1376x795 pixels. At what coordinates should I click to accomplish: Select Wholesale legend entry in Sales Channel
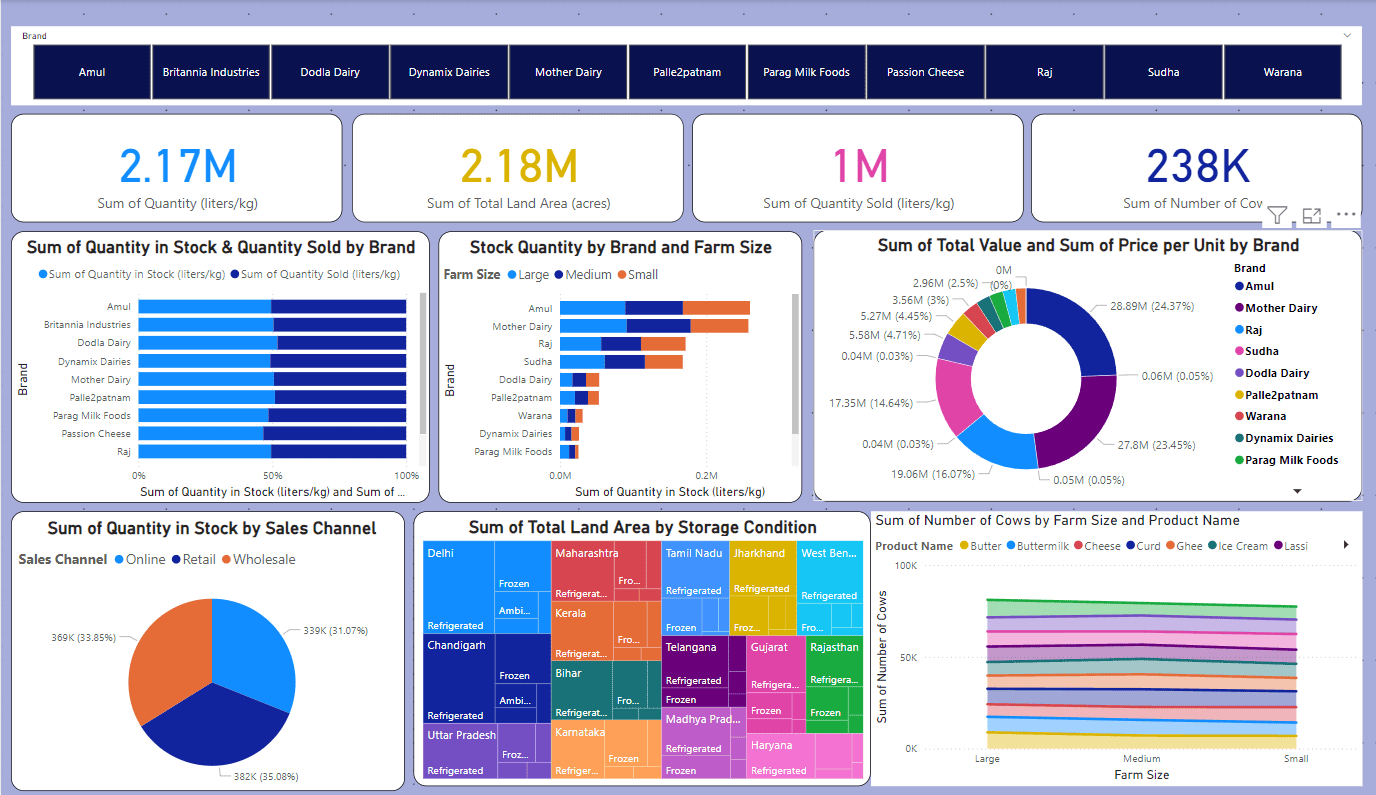(x=258, y=559)
